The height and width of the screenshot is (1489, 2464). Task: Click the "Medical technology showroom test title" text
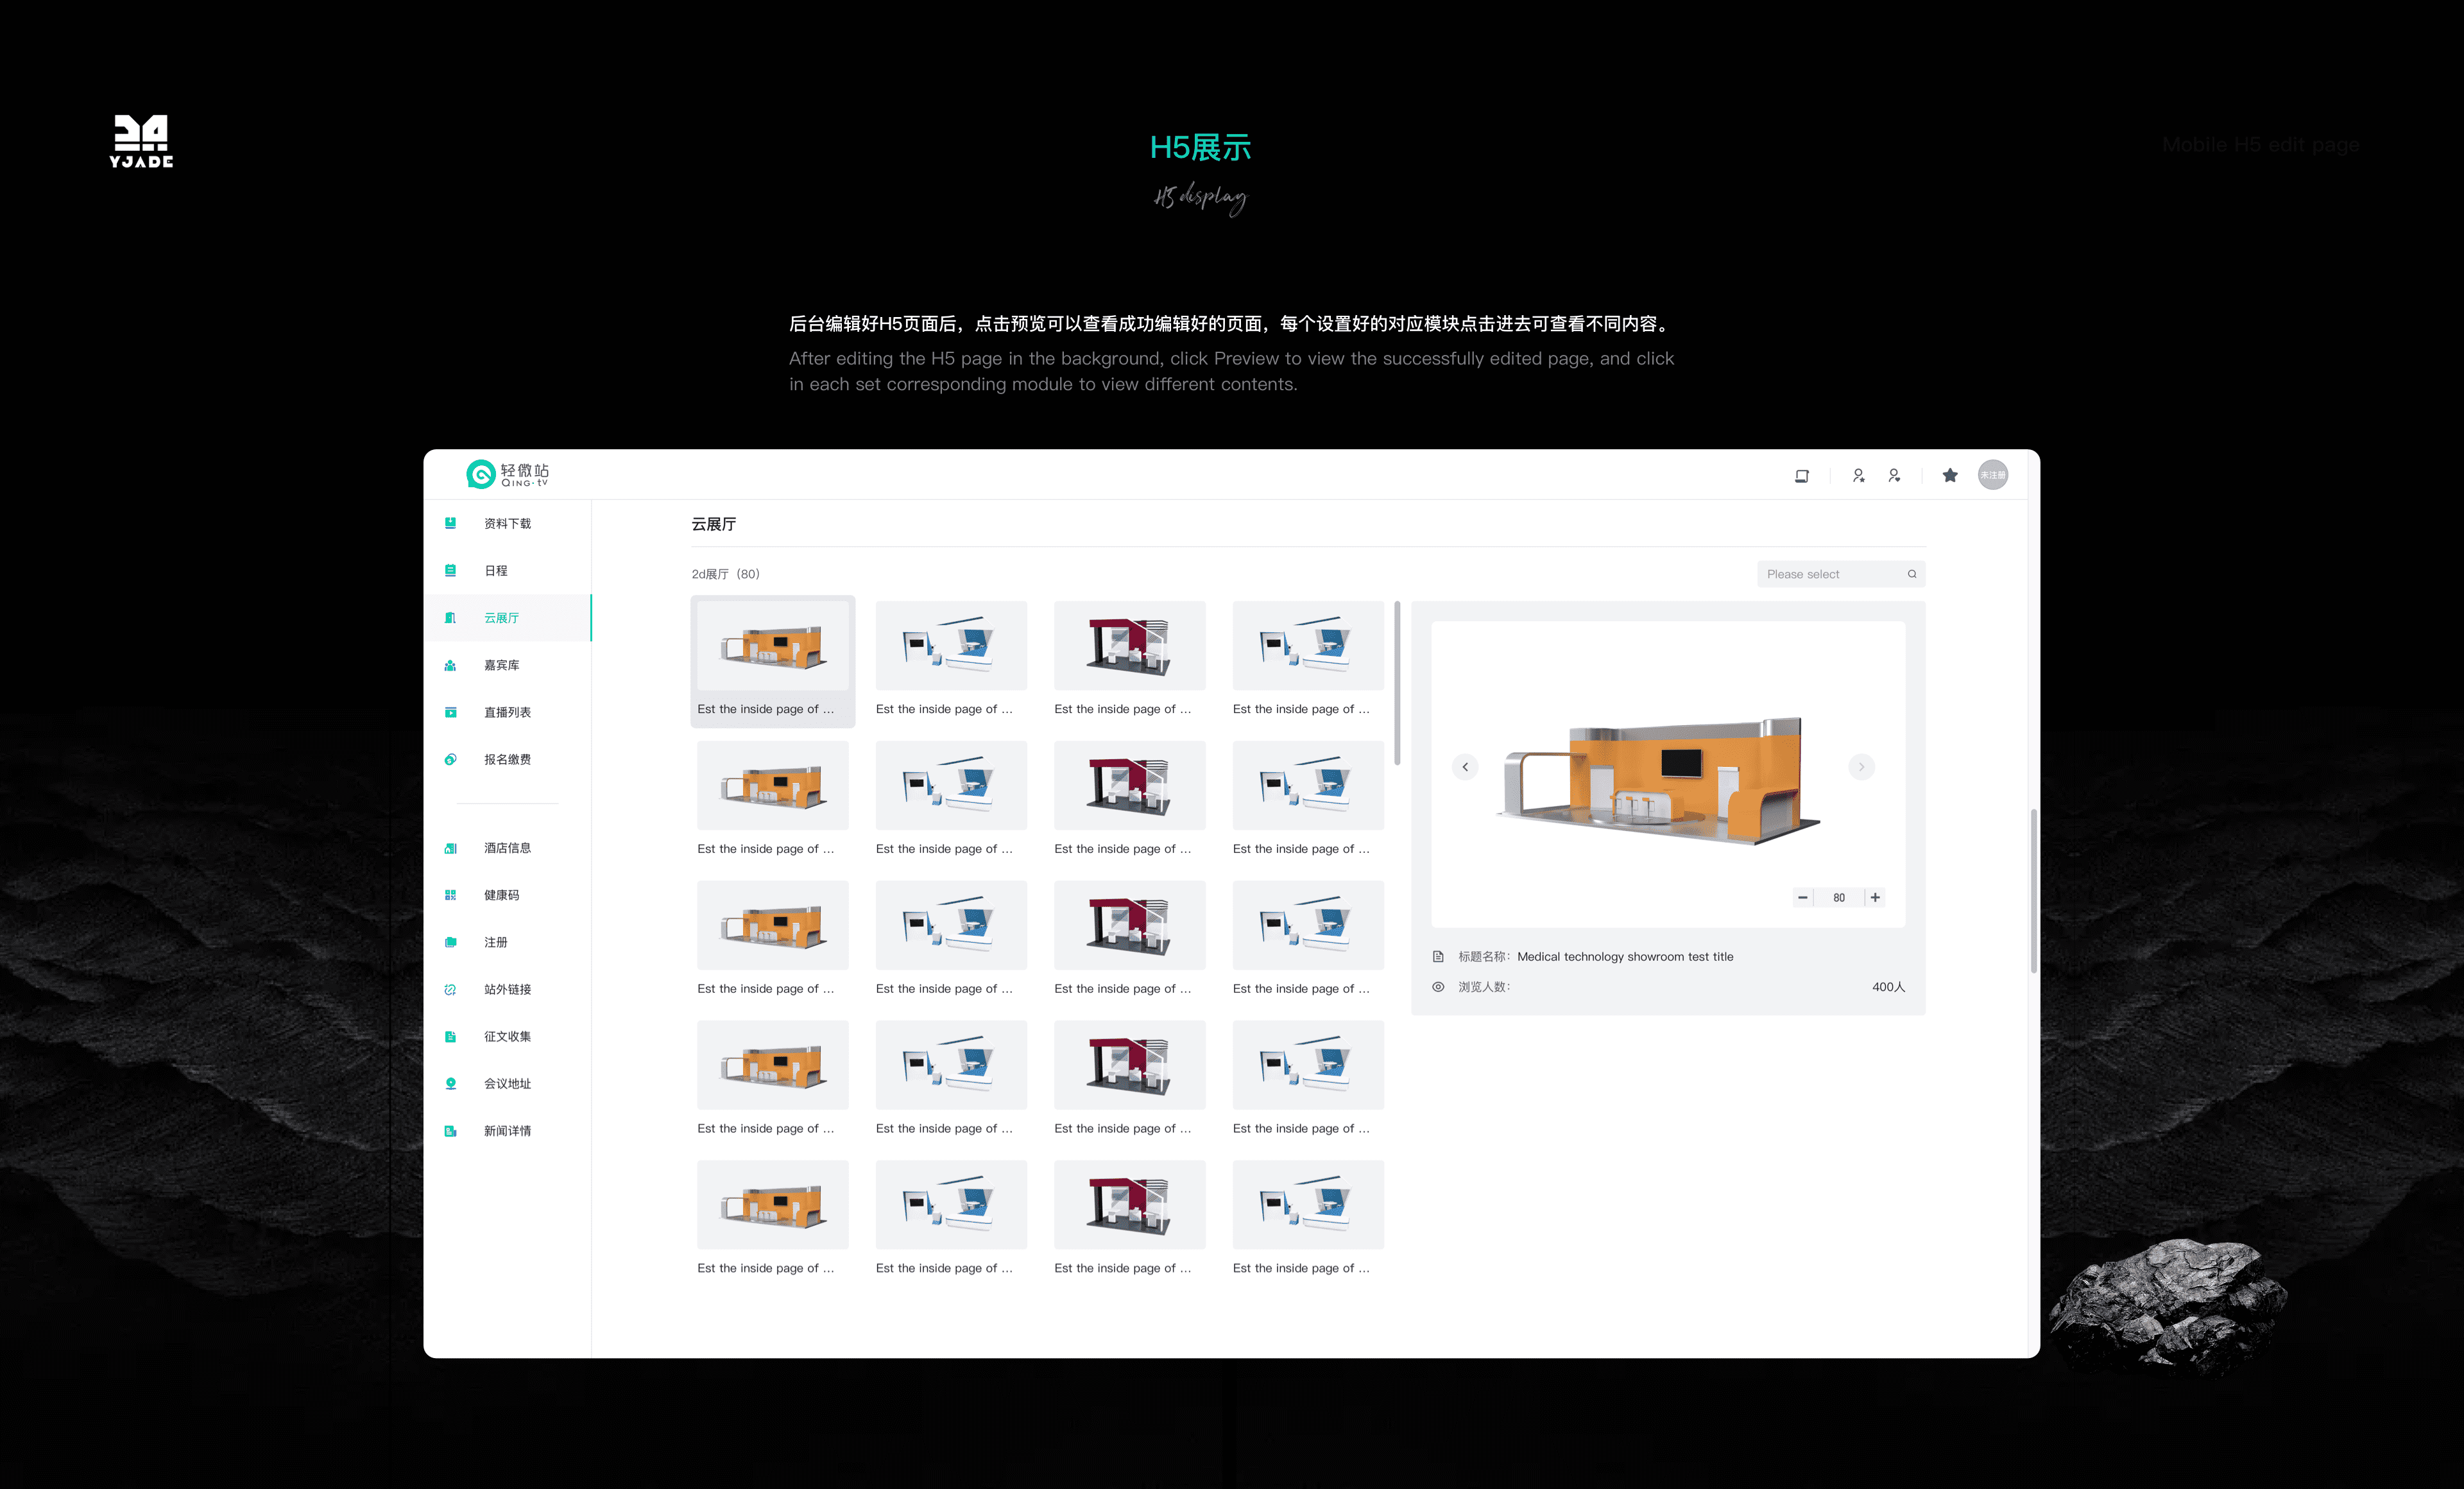(x=1625, y=957)
